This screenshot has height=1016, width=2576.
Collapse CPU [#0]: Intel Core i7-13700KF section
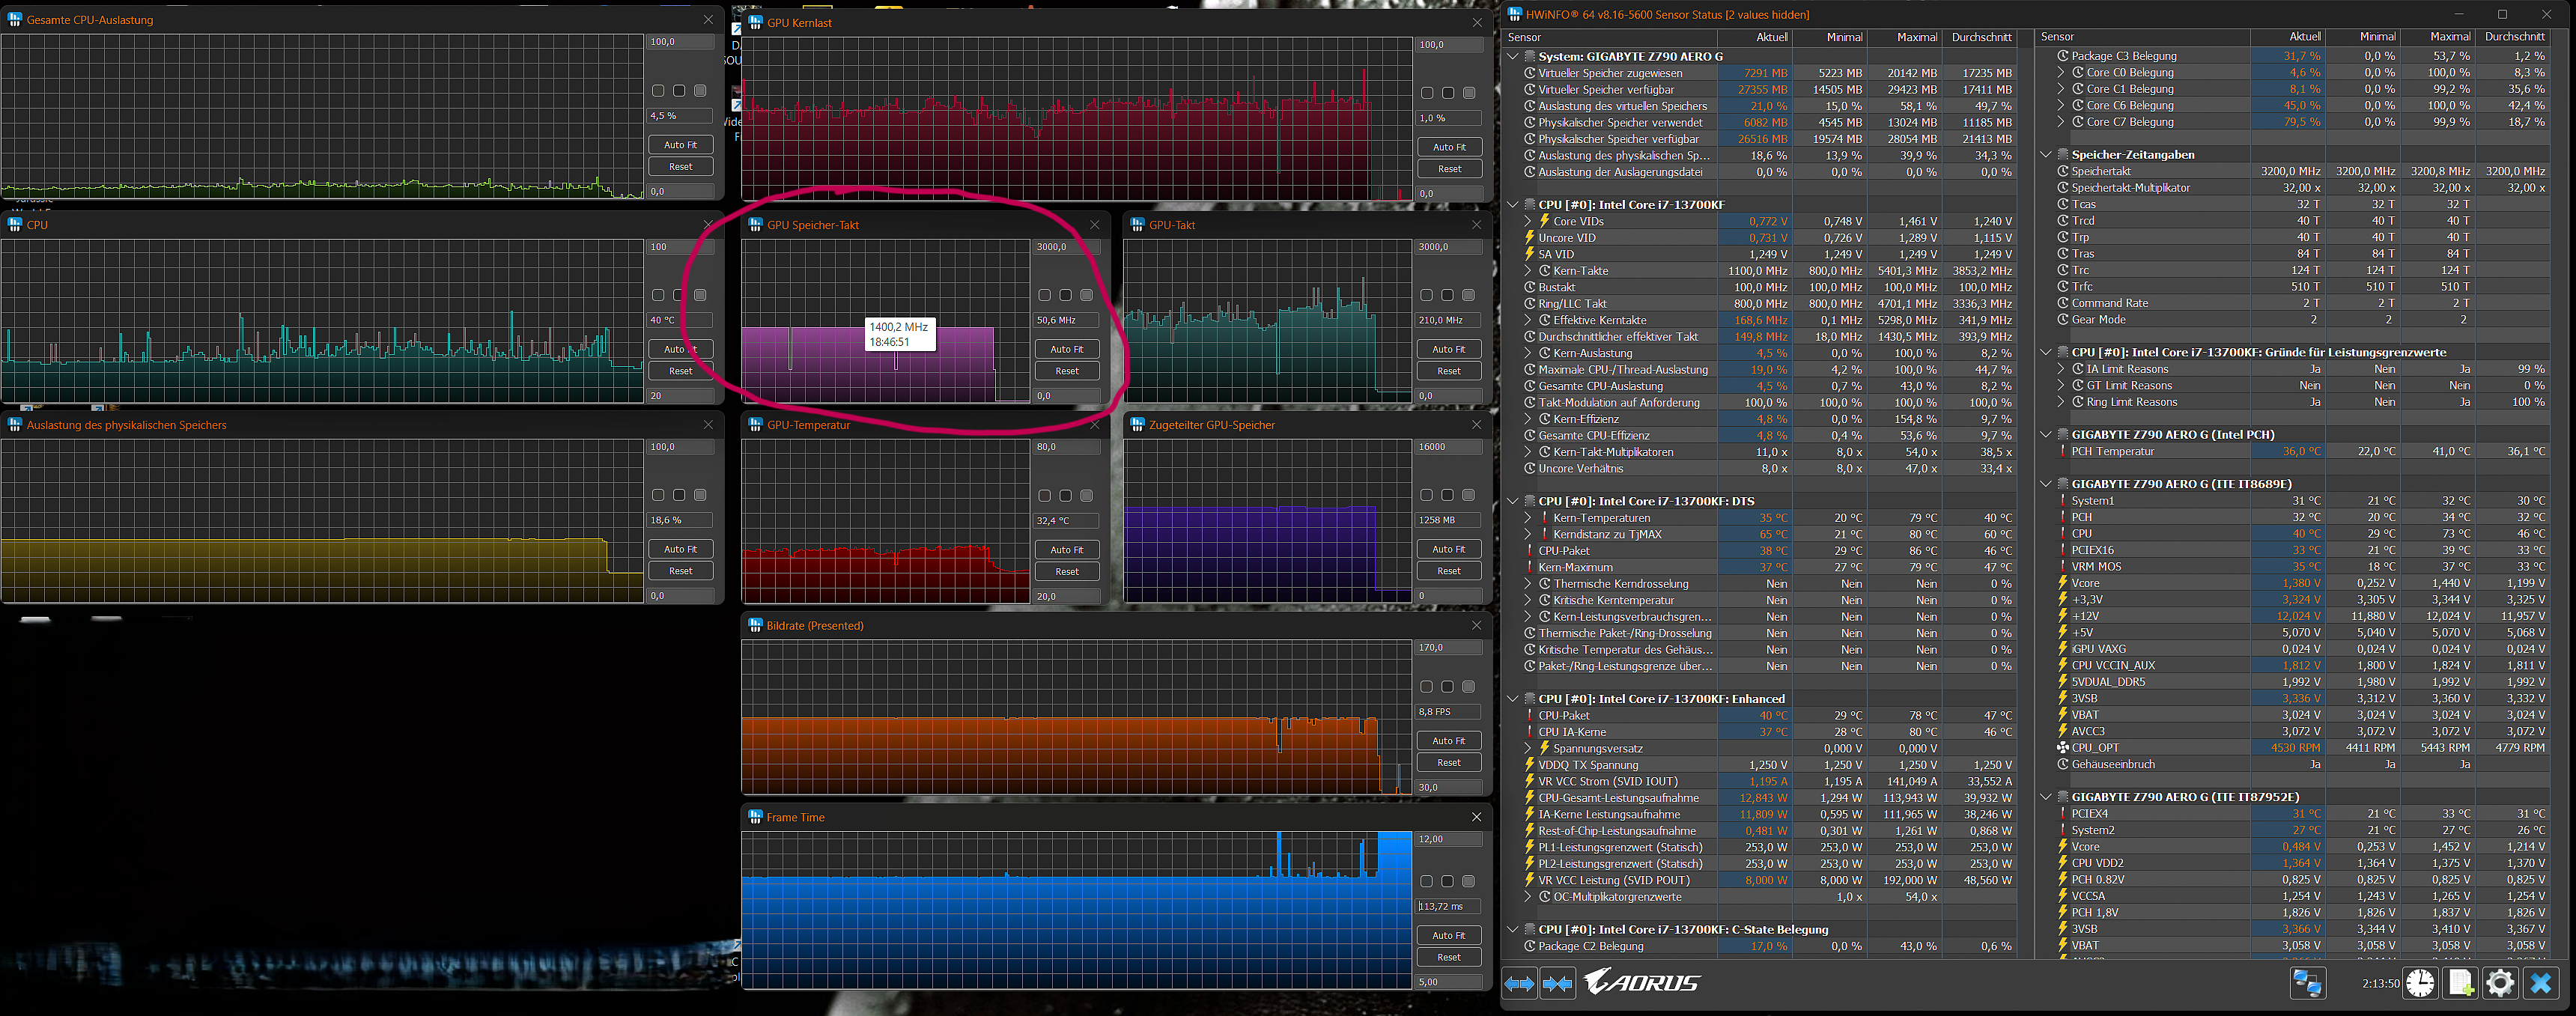click(x=1513, y=205)
